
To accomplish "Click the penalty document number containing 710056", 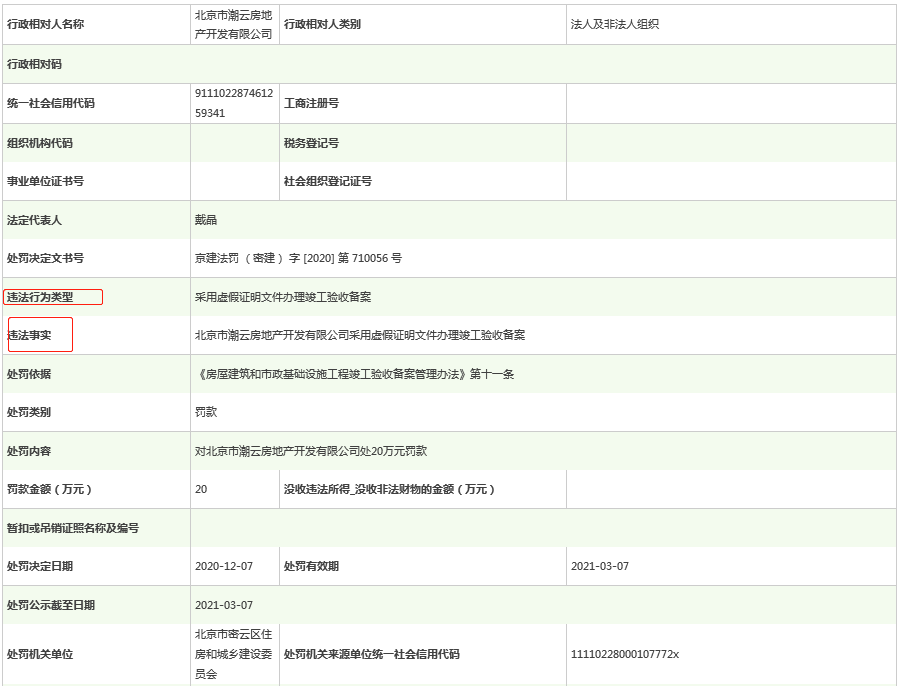I will click(298, 258).
